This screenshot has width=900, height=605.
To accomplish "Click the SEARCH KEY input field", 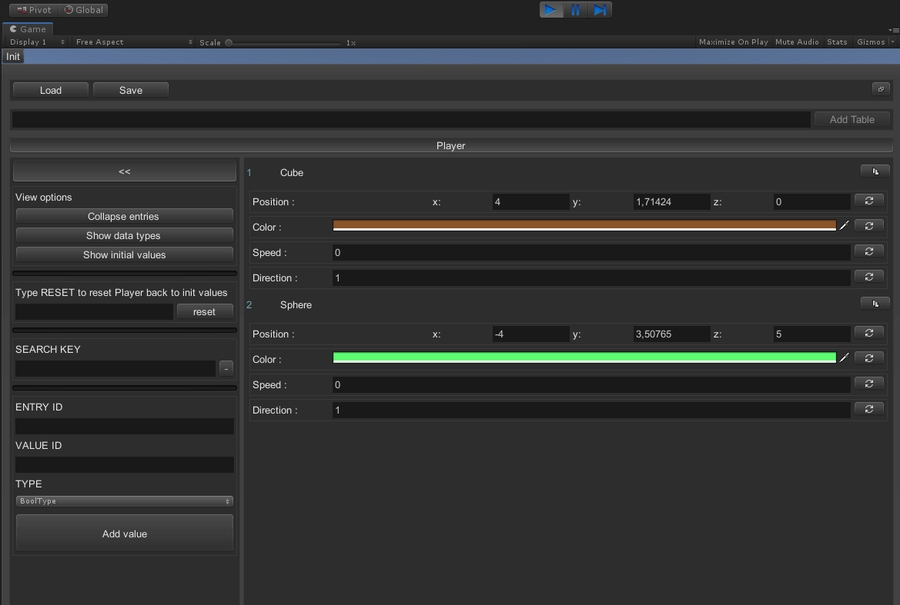I will point(115,368).
